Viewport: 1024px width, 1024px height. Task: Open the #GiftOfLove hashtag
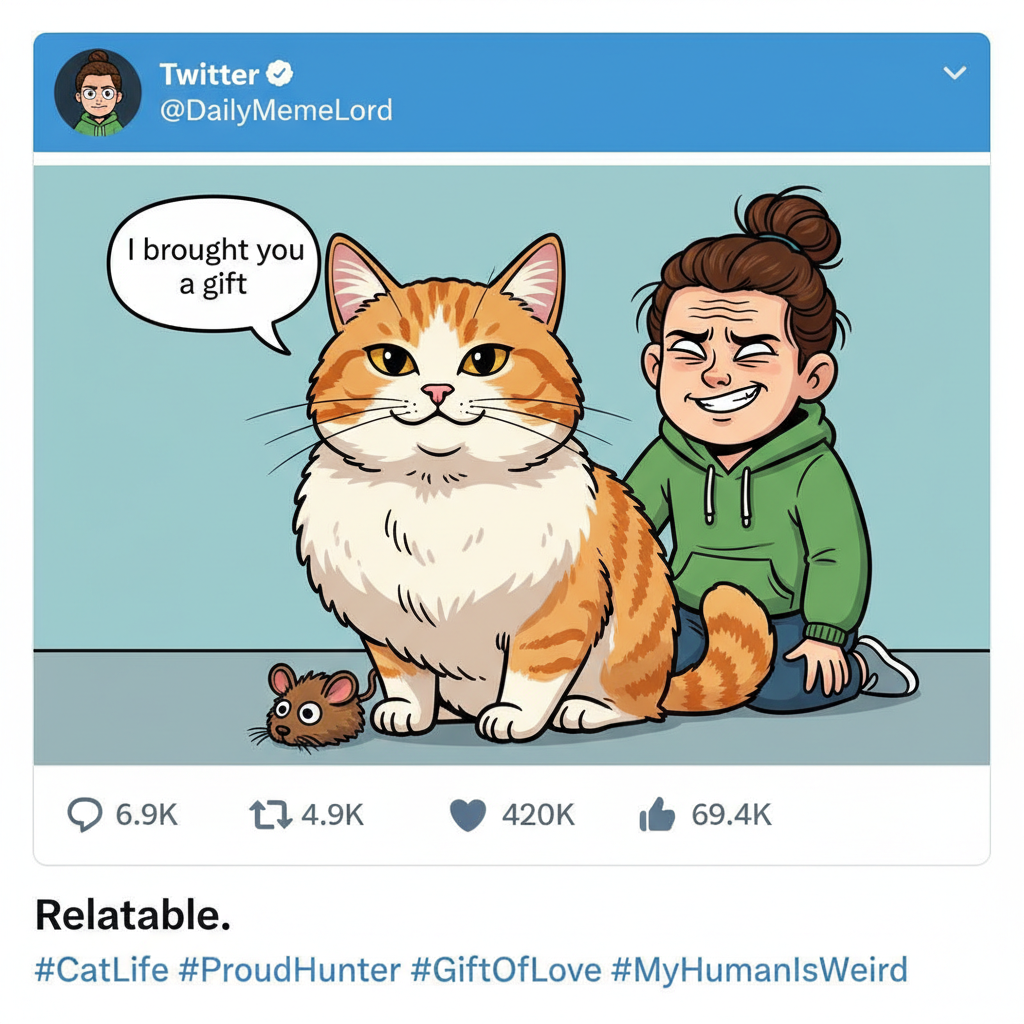click(506, 969)
